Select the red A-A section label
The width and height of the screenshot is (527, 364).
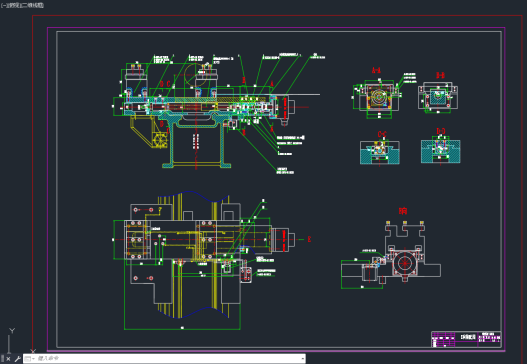pos(376,70)
